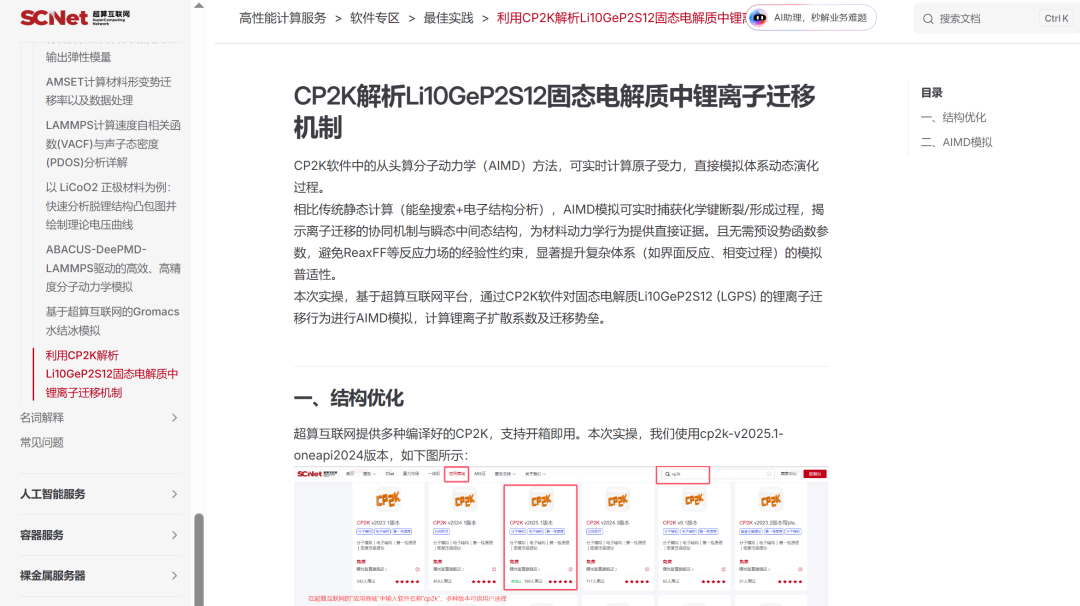Screen dimensions: 1080x606
Task: Open 常见问题 in the sidebar
Action: 42,442
